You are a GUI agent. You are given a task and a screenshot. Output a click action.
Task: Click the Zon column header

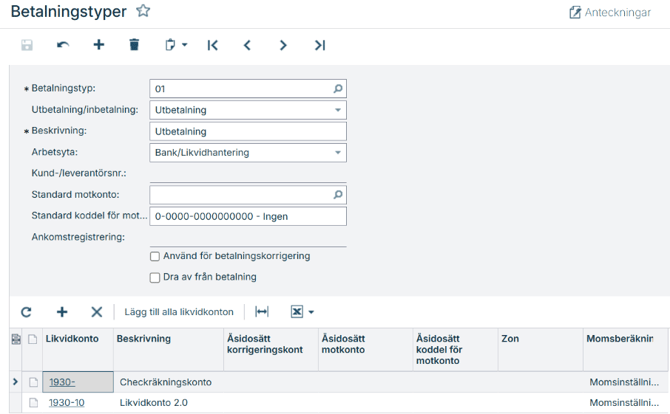tap(540, 349)
